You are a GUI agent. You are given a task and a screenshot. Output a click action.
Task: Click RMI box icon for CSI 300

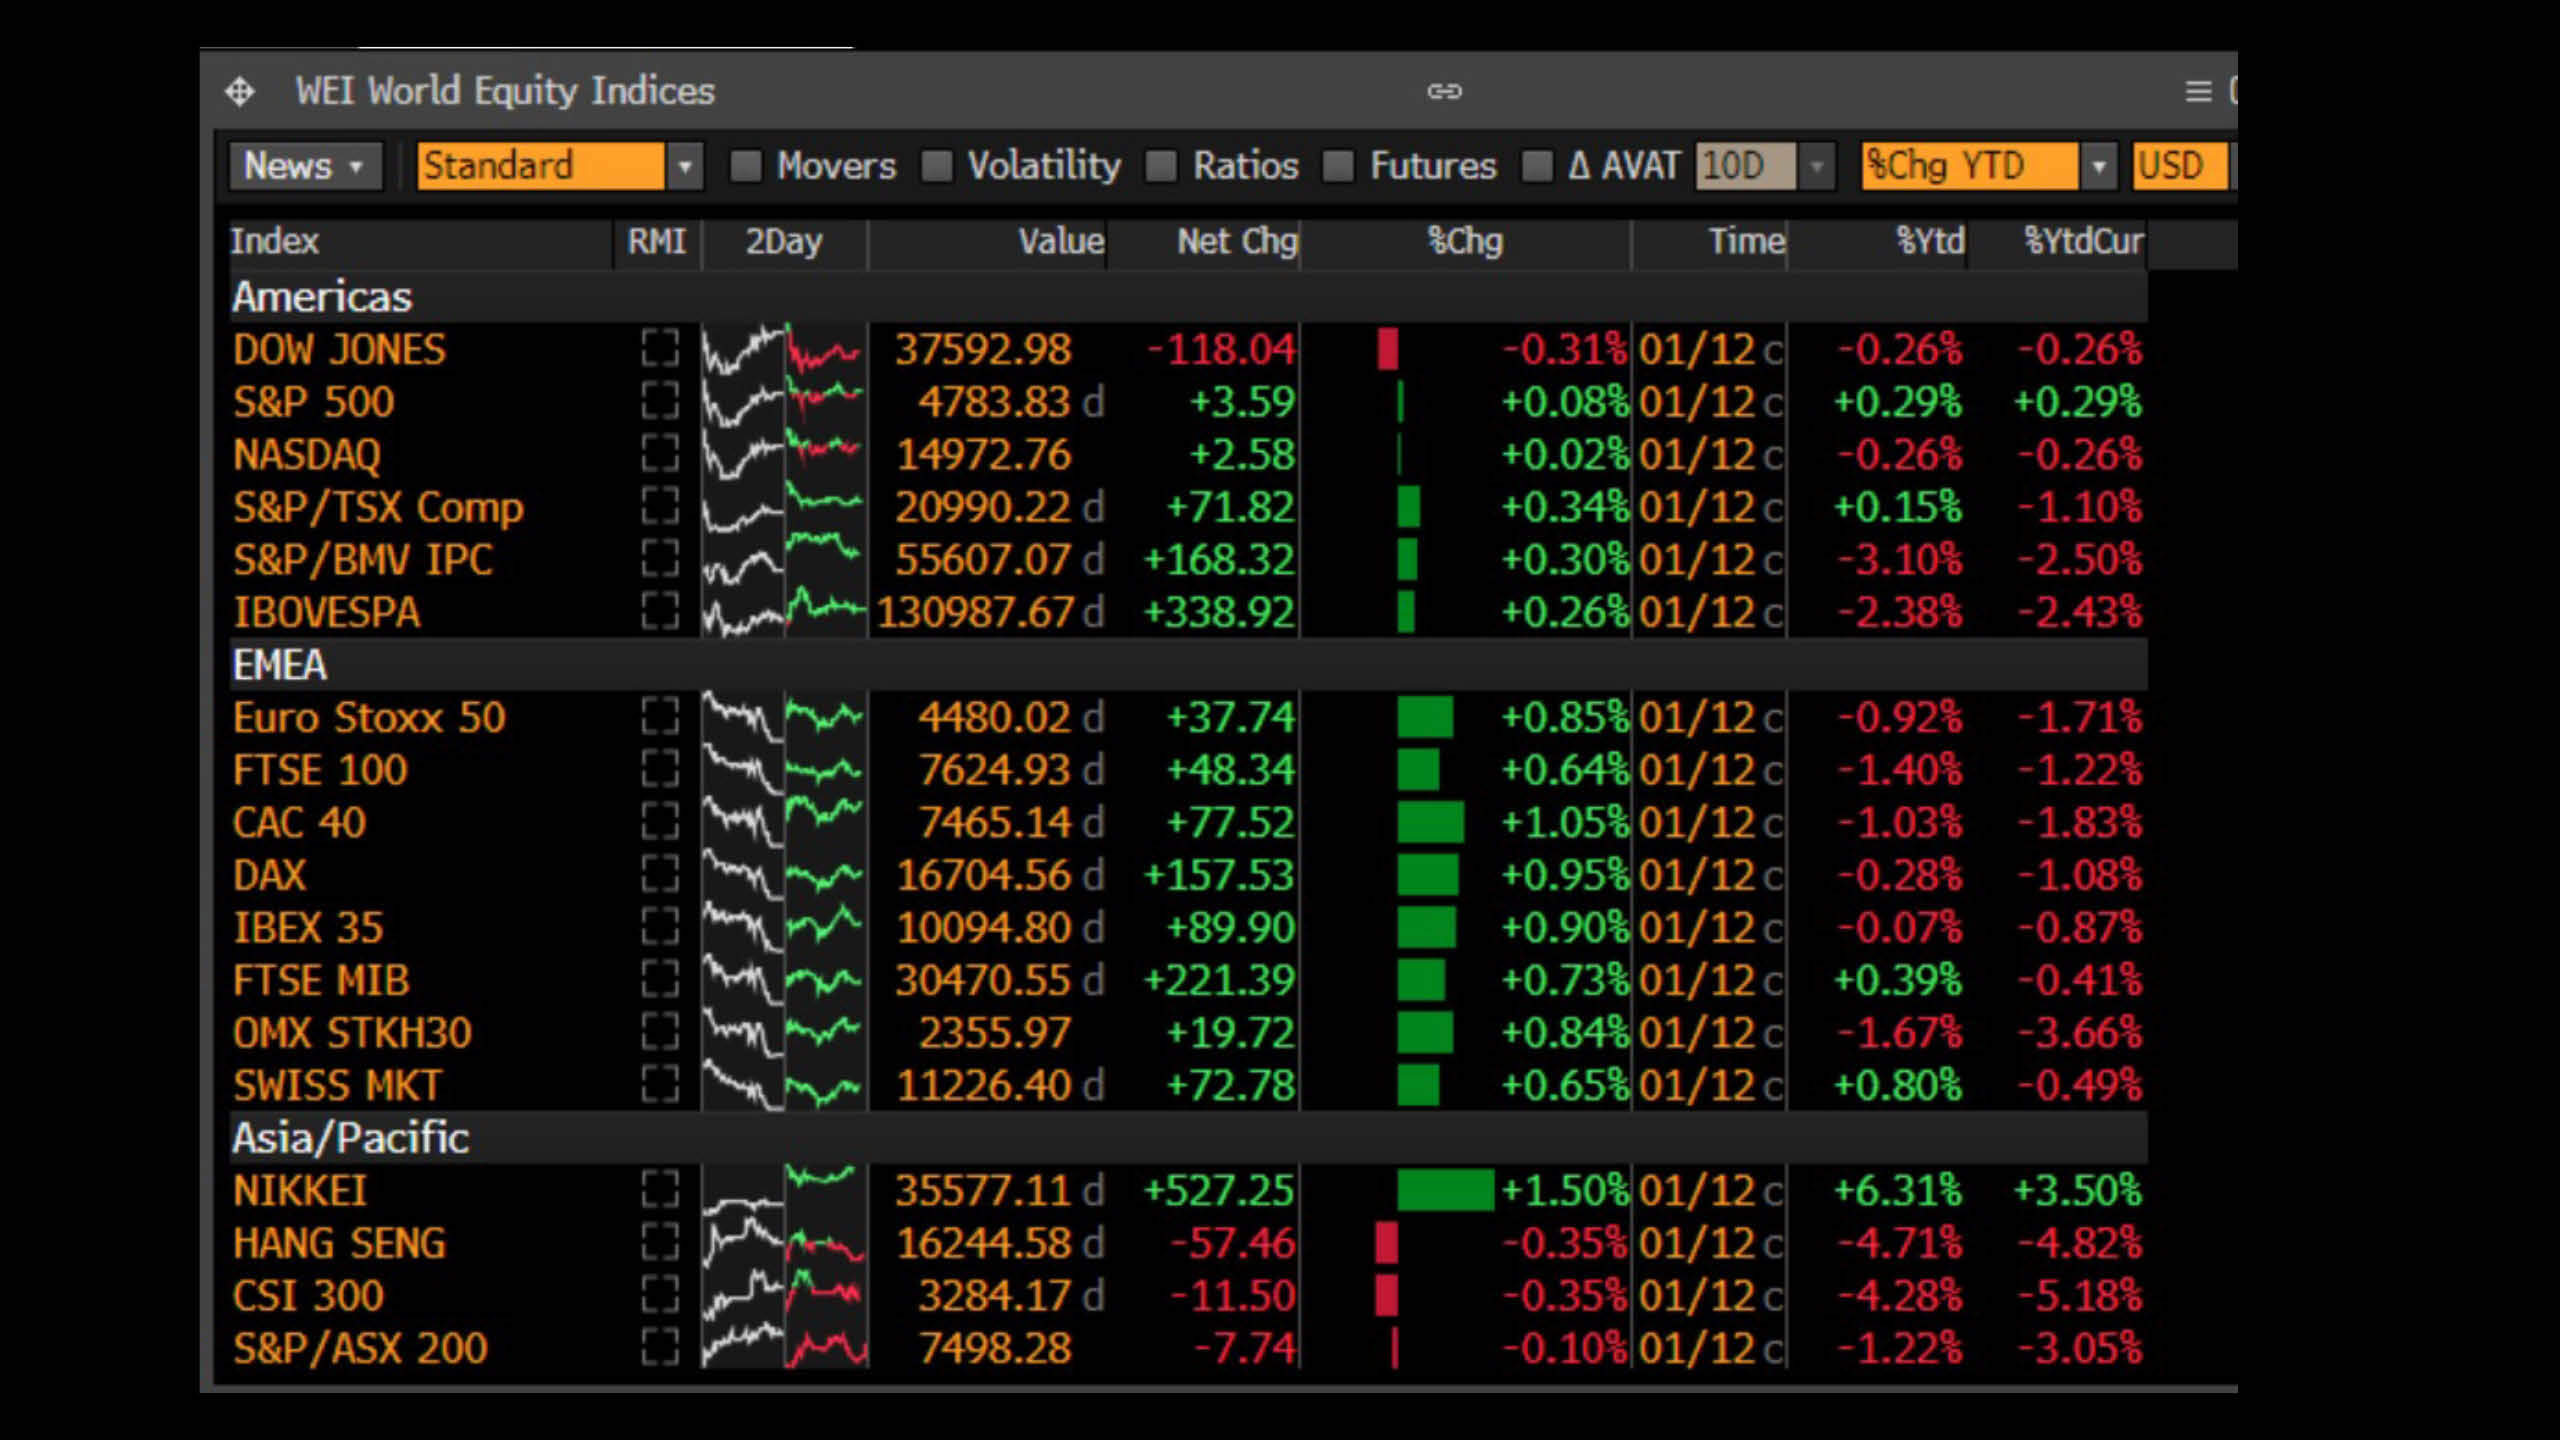[660, 1295]
